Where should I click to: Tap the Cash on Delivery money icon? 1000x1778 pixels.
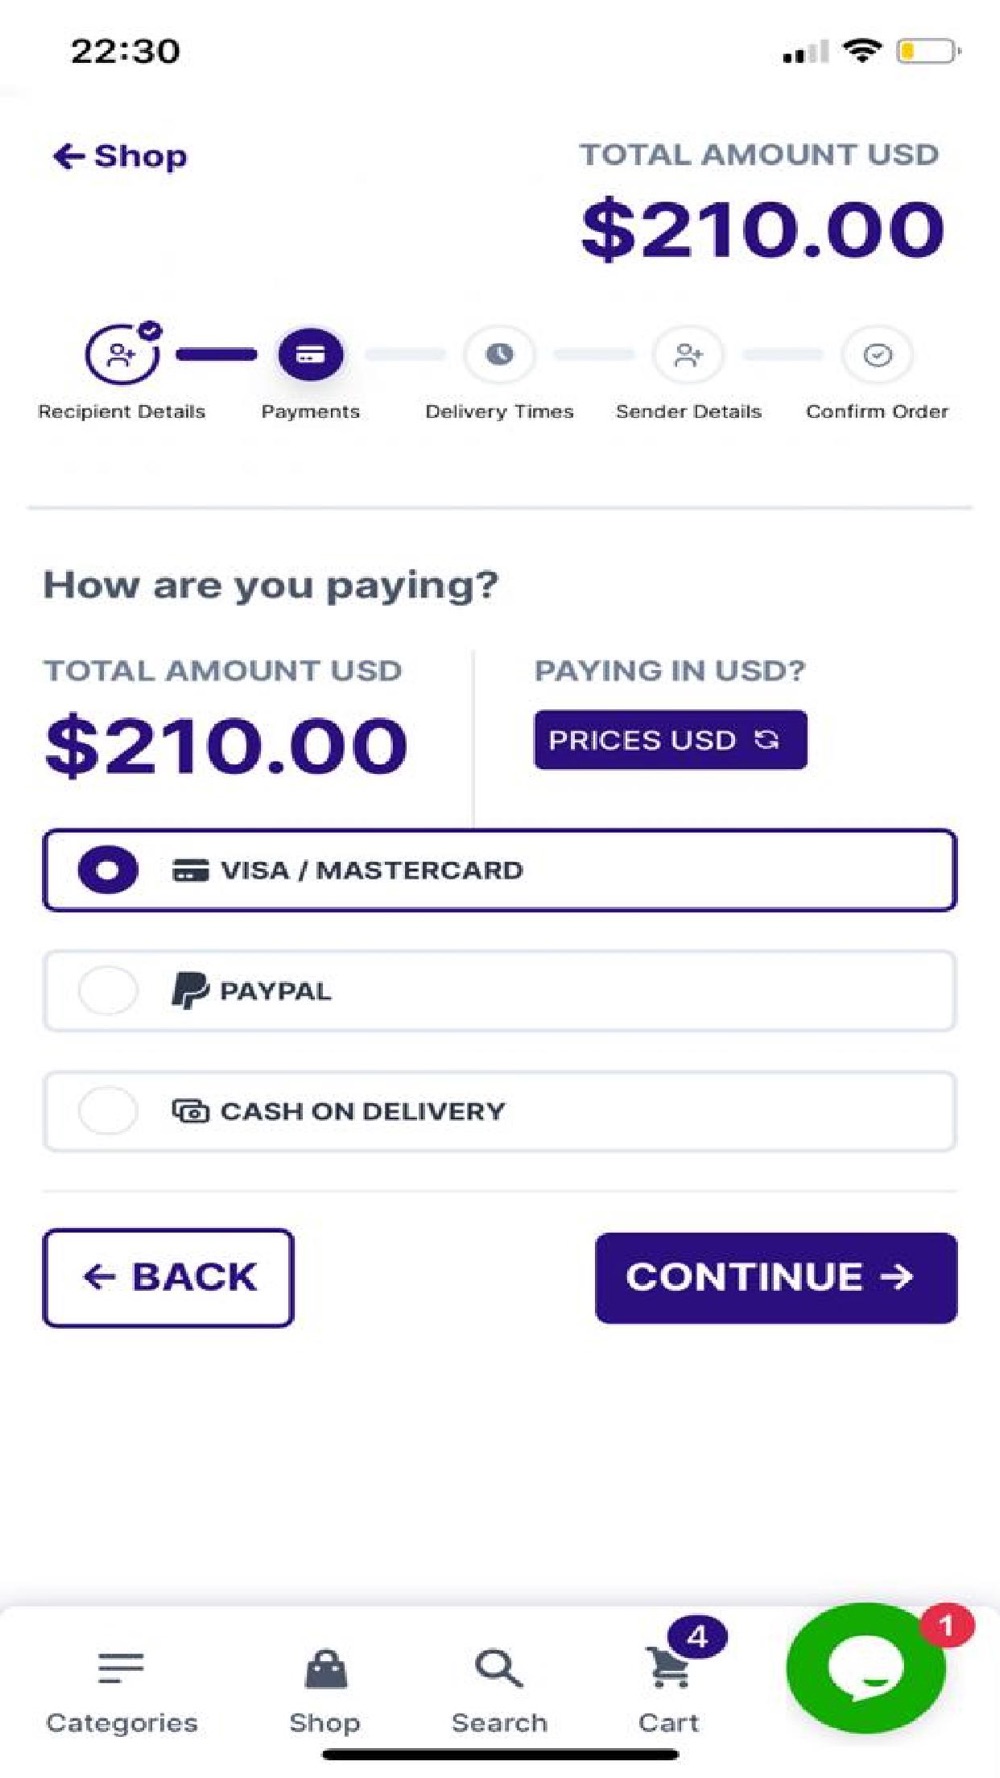click(190, 1111)
